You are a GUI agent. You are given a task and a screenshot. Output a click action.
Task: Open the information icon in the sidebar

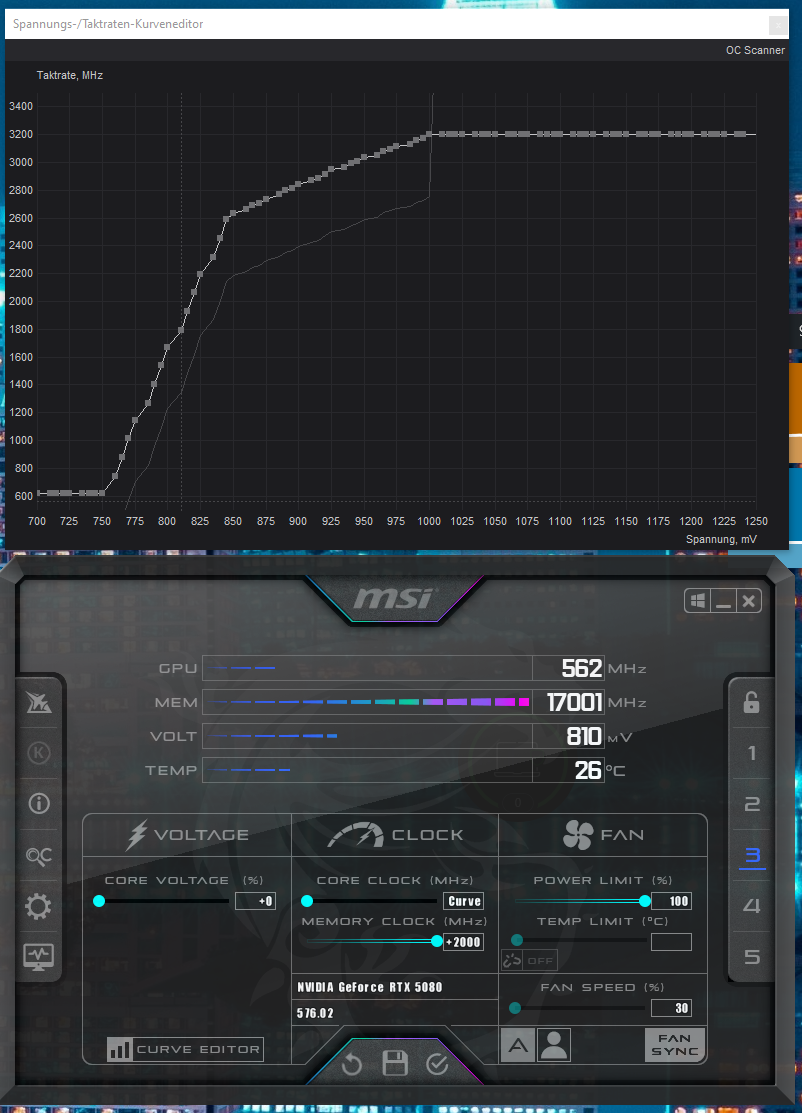click(38, 804)
